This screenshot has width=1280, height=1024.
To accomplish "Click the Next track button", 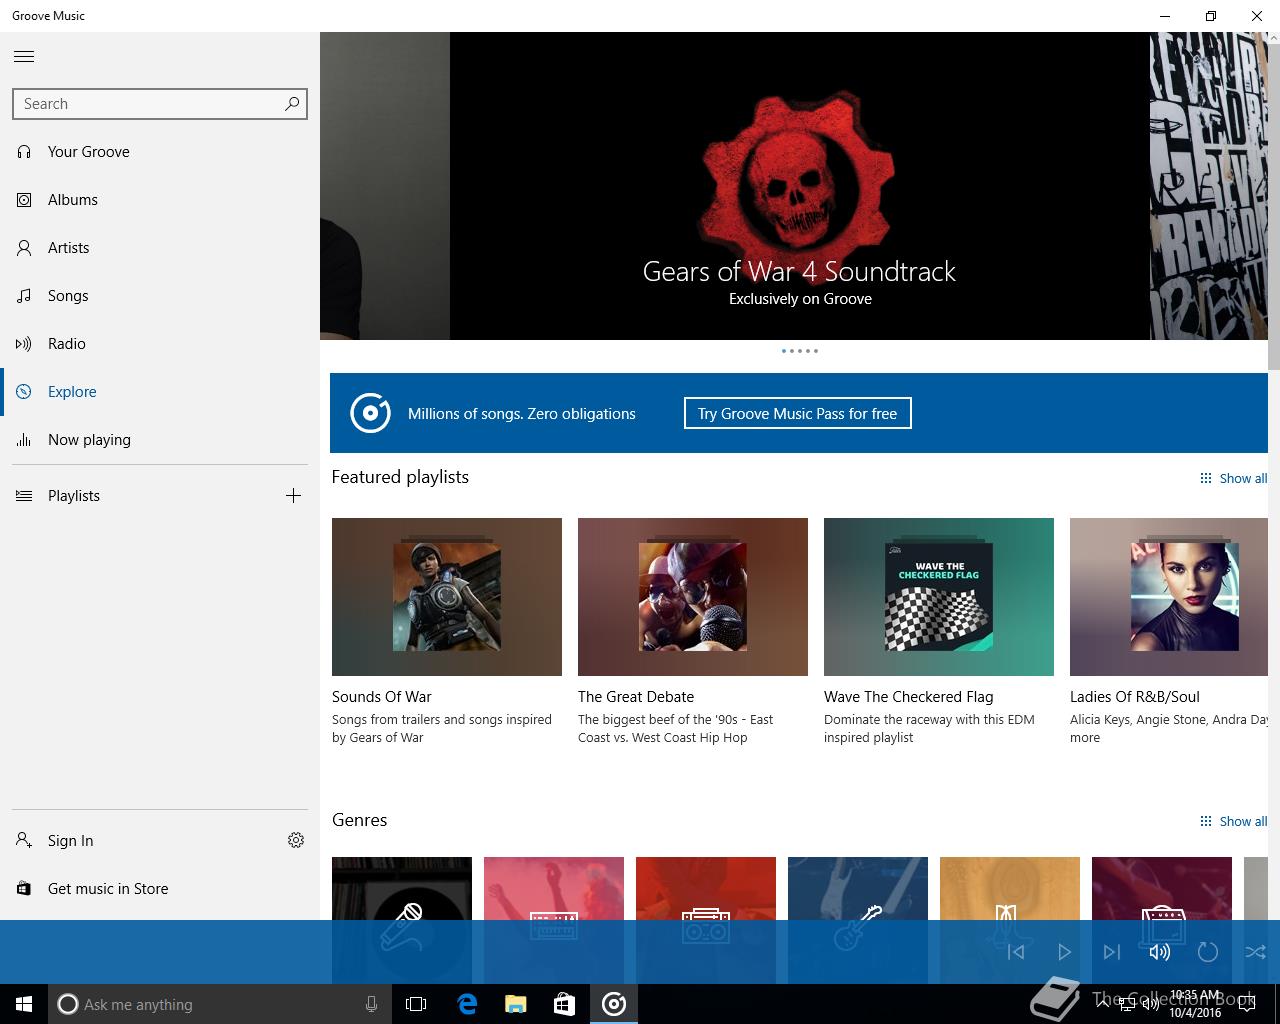I will (x=1112, y=952).
